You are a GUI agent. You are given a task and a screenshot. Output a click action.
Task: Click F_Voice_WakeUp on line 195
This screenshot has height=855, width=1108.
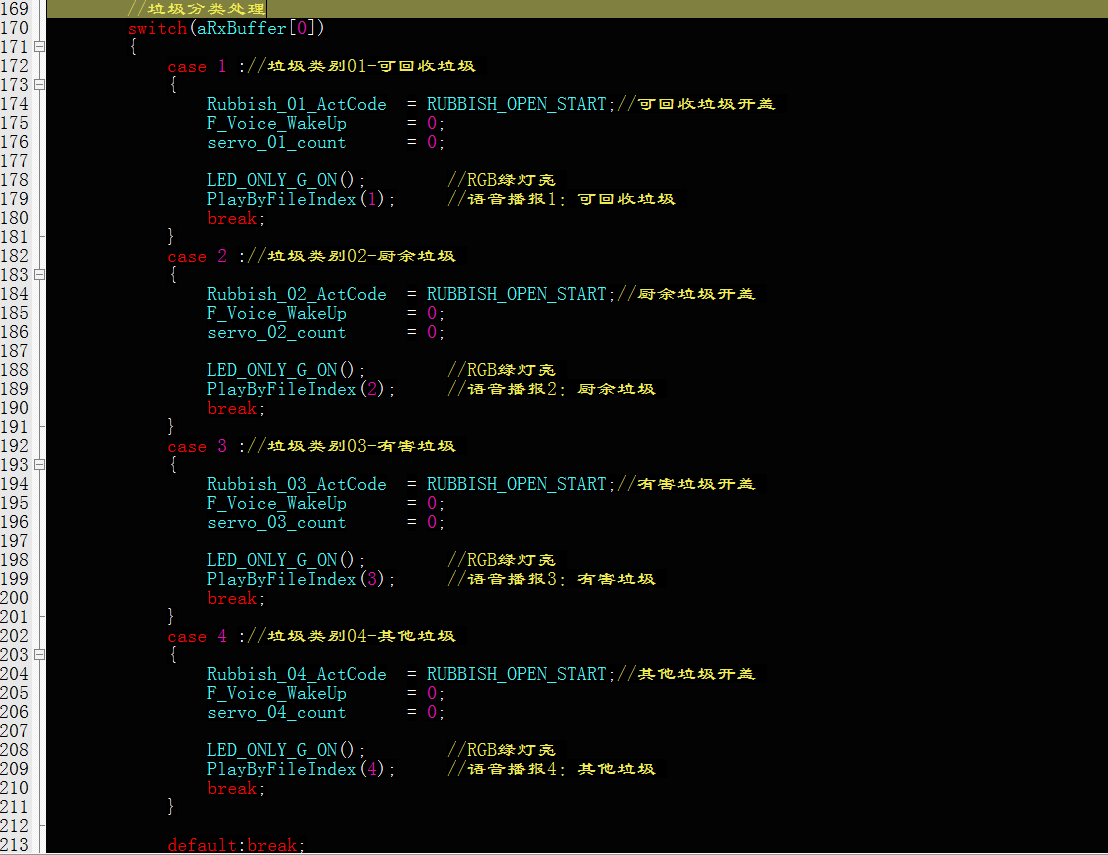[x=277, y=504]
